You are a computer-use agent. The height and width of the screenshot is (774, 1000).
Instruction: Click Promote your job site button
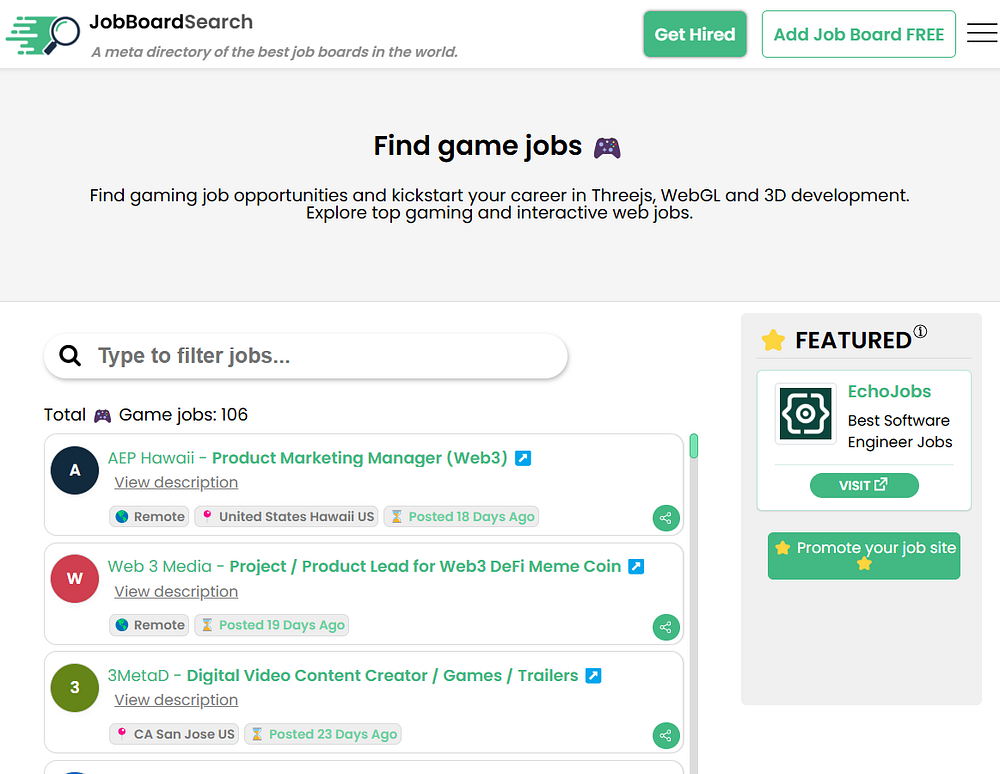pos(864,555)
